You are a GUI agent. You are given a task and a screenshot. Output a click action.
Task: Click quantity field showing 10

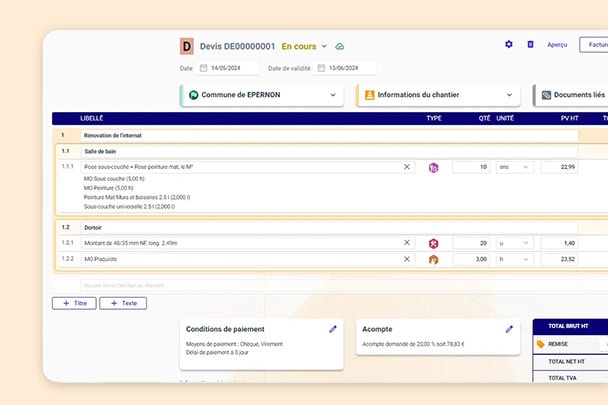[x=471, y=167]
